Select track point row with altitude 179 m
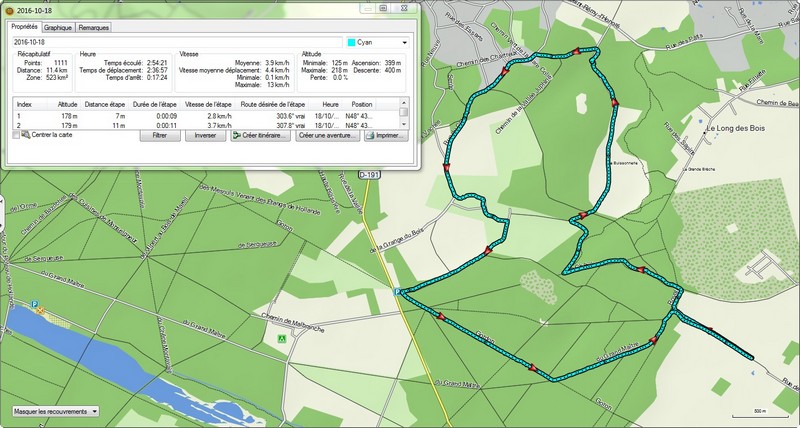 [205, 125]
